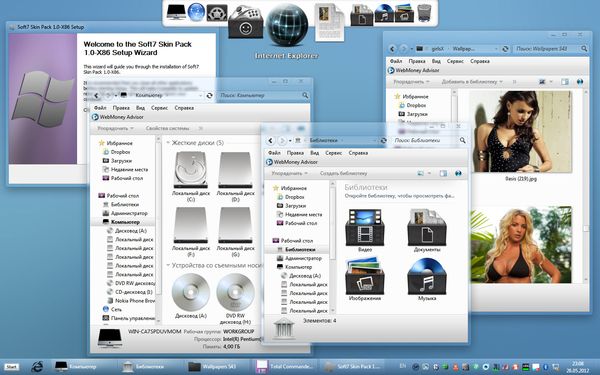Screen dimensions: 600x375
Task: Open Добавить в библиотеку dropdown in Wallpapers window
Action: point(472,82)
